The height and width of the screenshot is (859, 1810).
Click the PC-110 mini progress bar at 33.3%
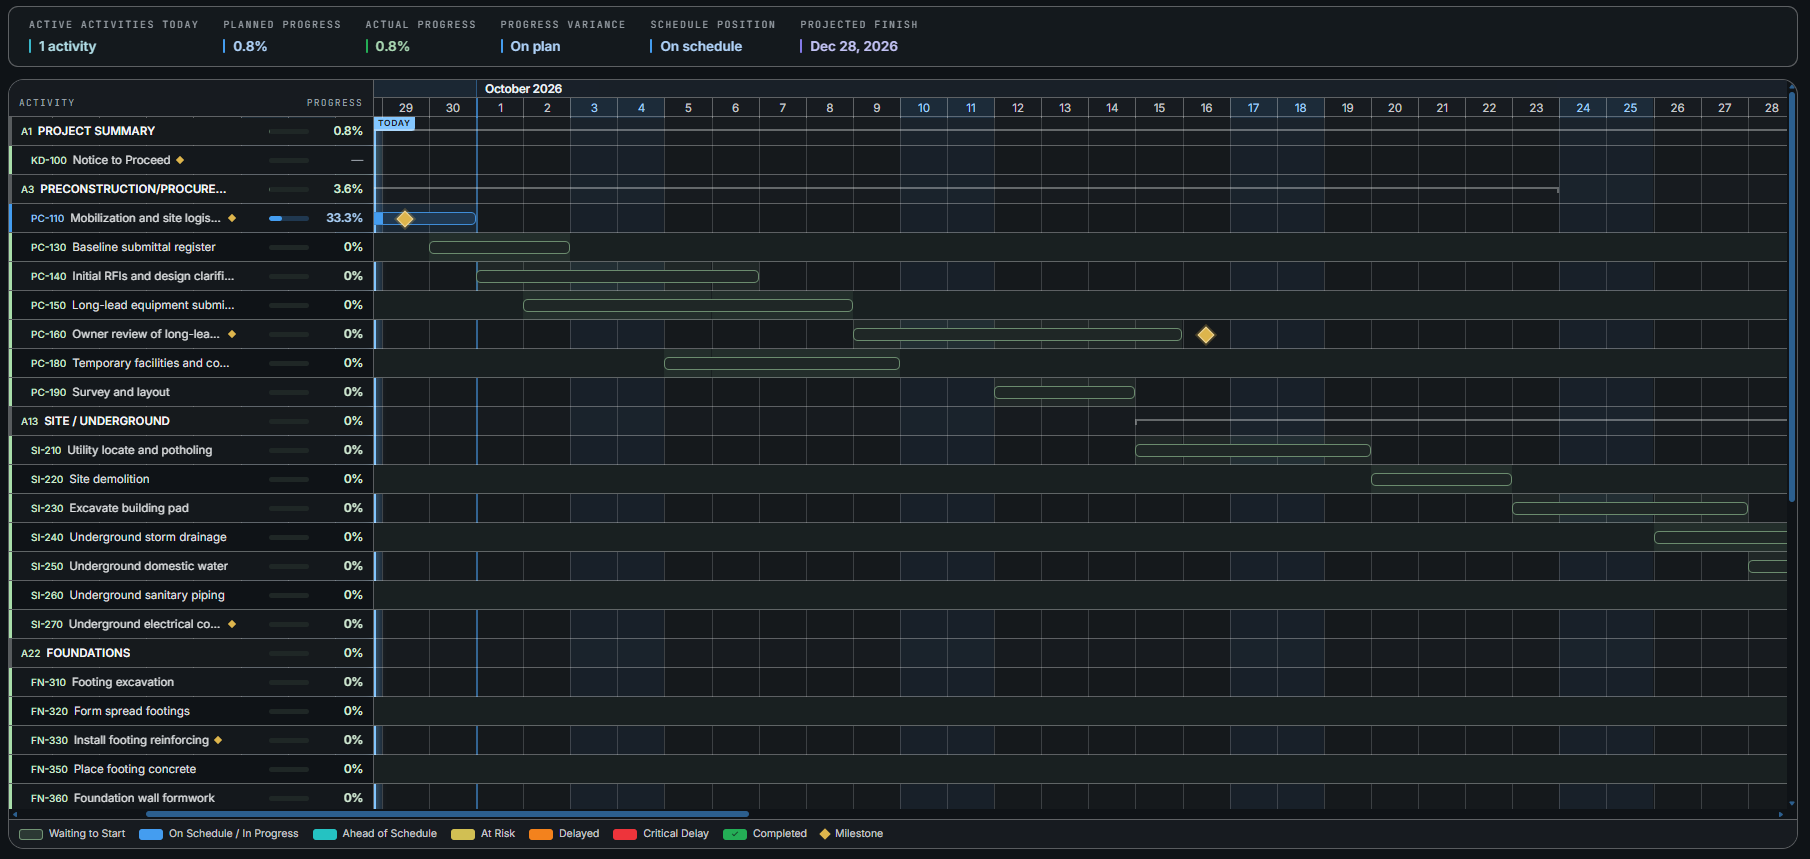(x=289, y=218)
